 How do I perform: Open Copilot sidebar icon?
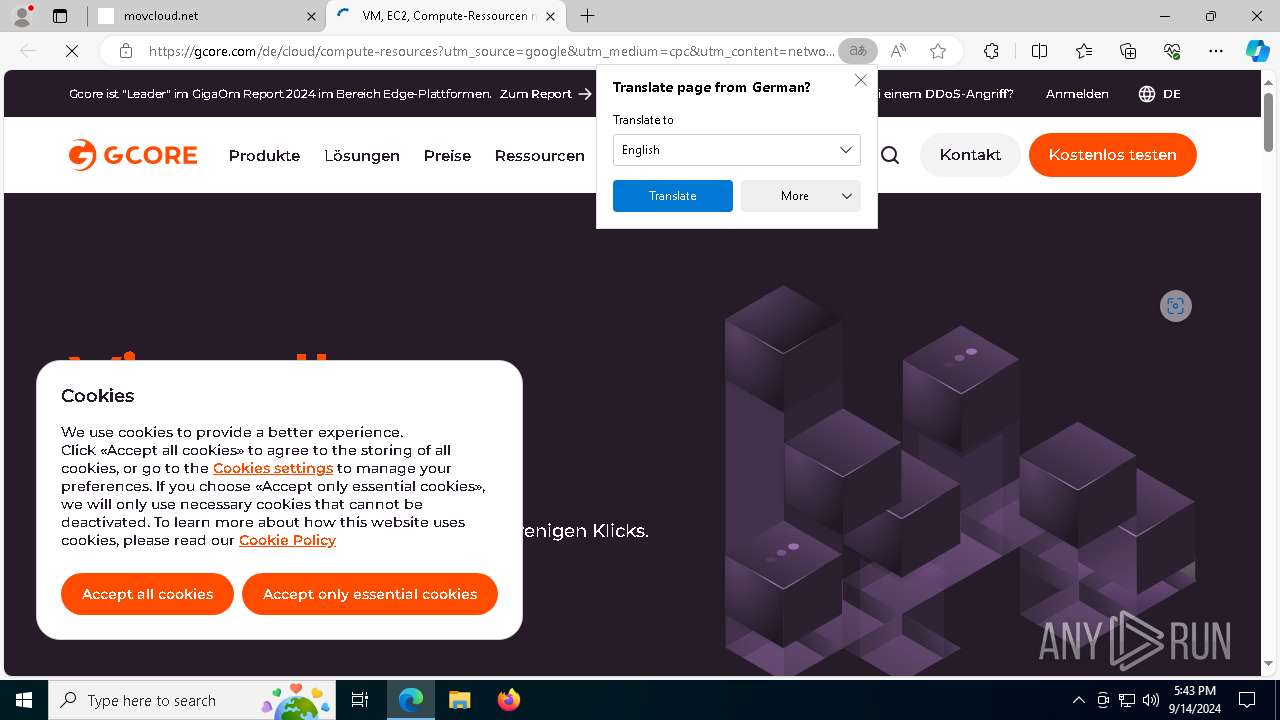[1257, 51]
